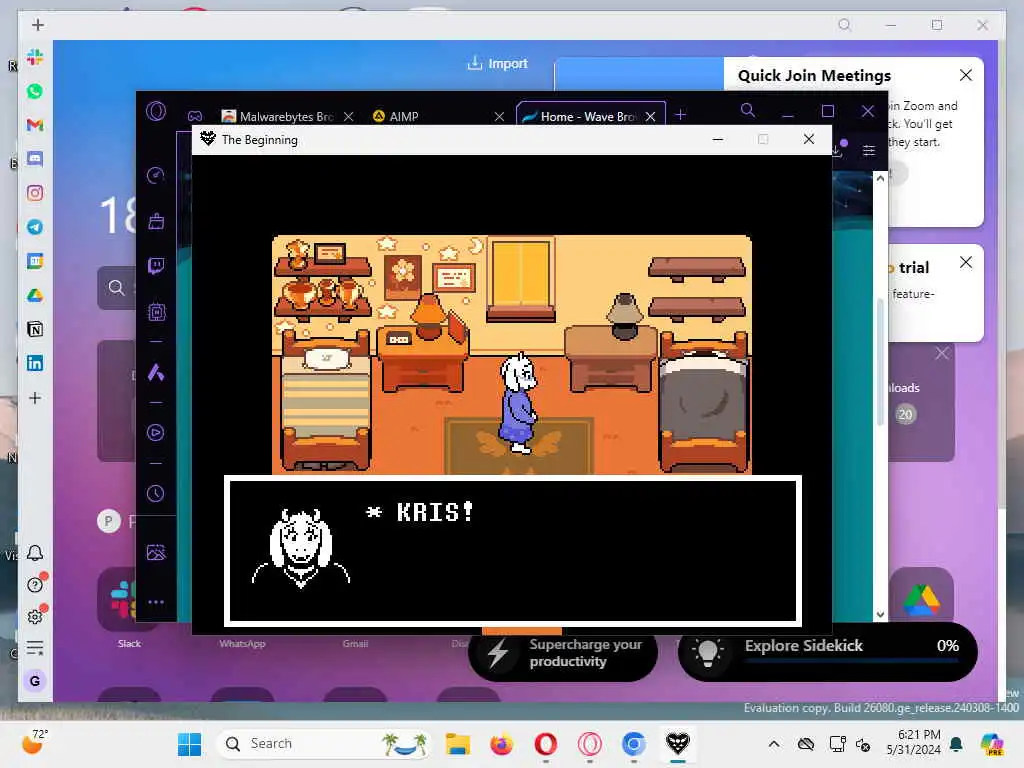Viewport: 1024px width, 768px height.
Task: Open LinkedIn in the Sidekick sidebar
Action: 35,363
